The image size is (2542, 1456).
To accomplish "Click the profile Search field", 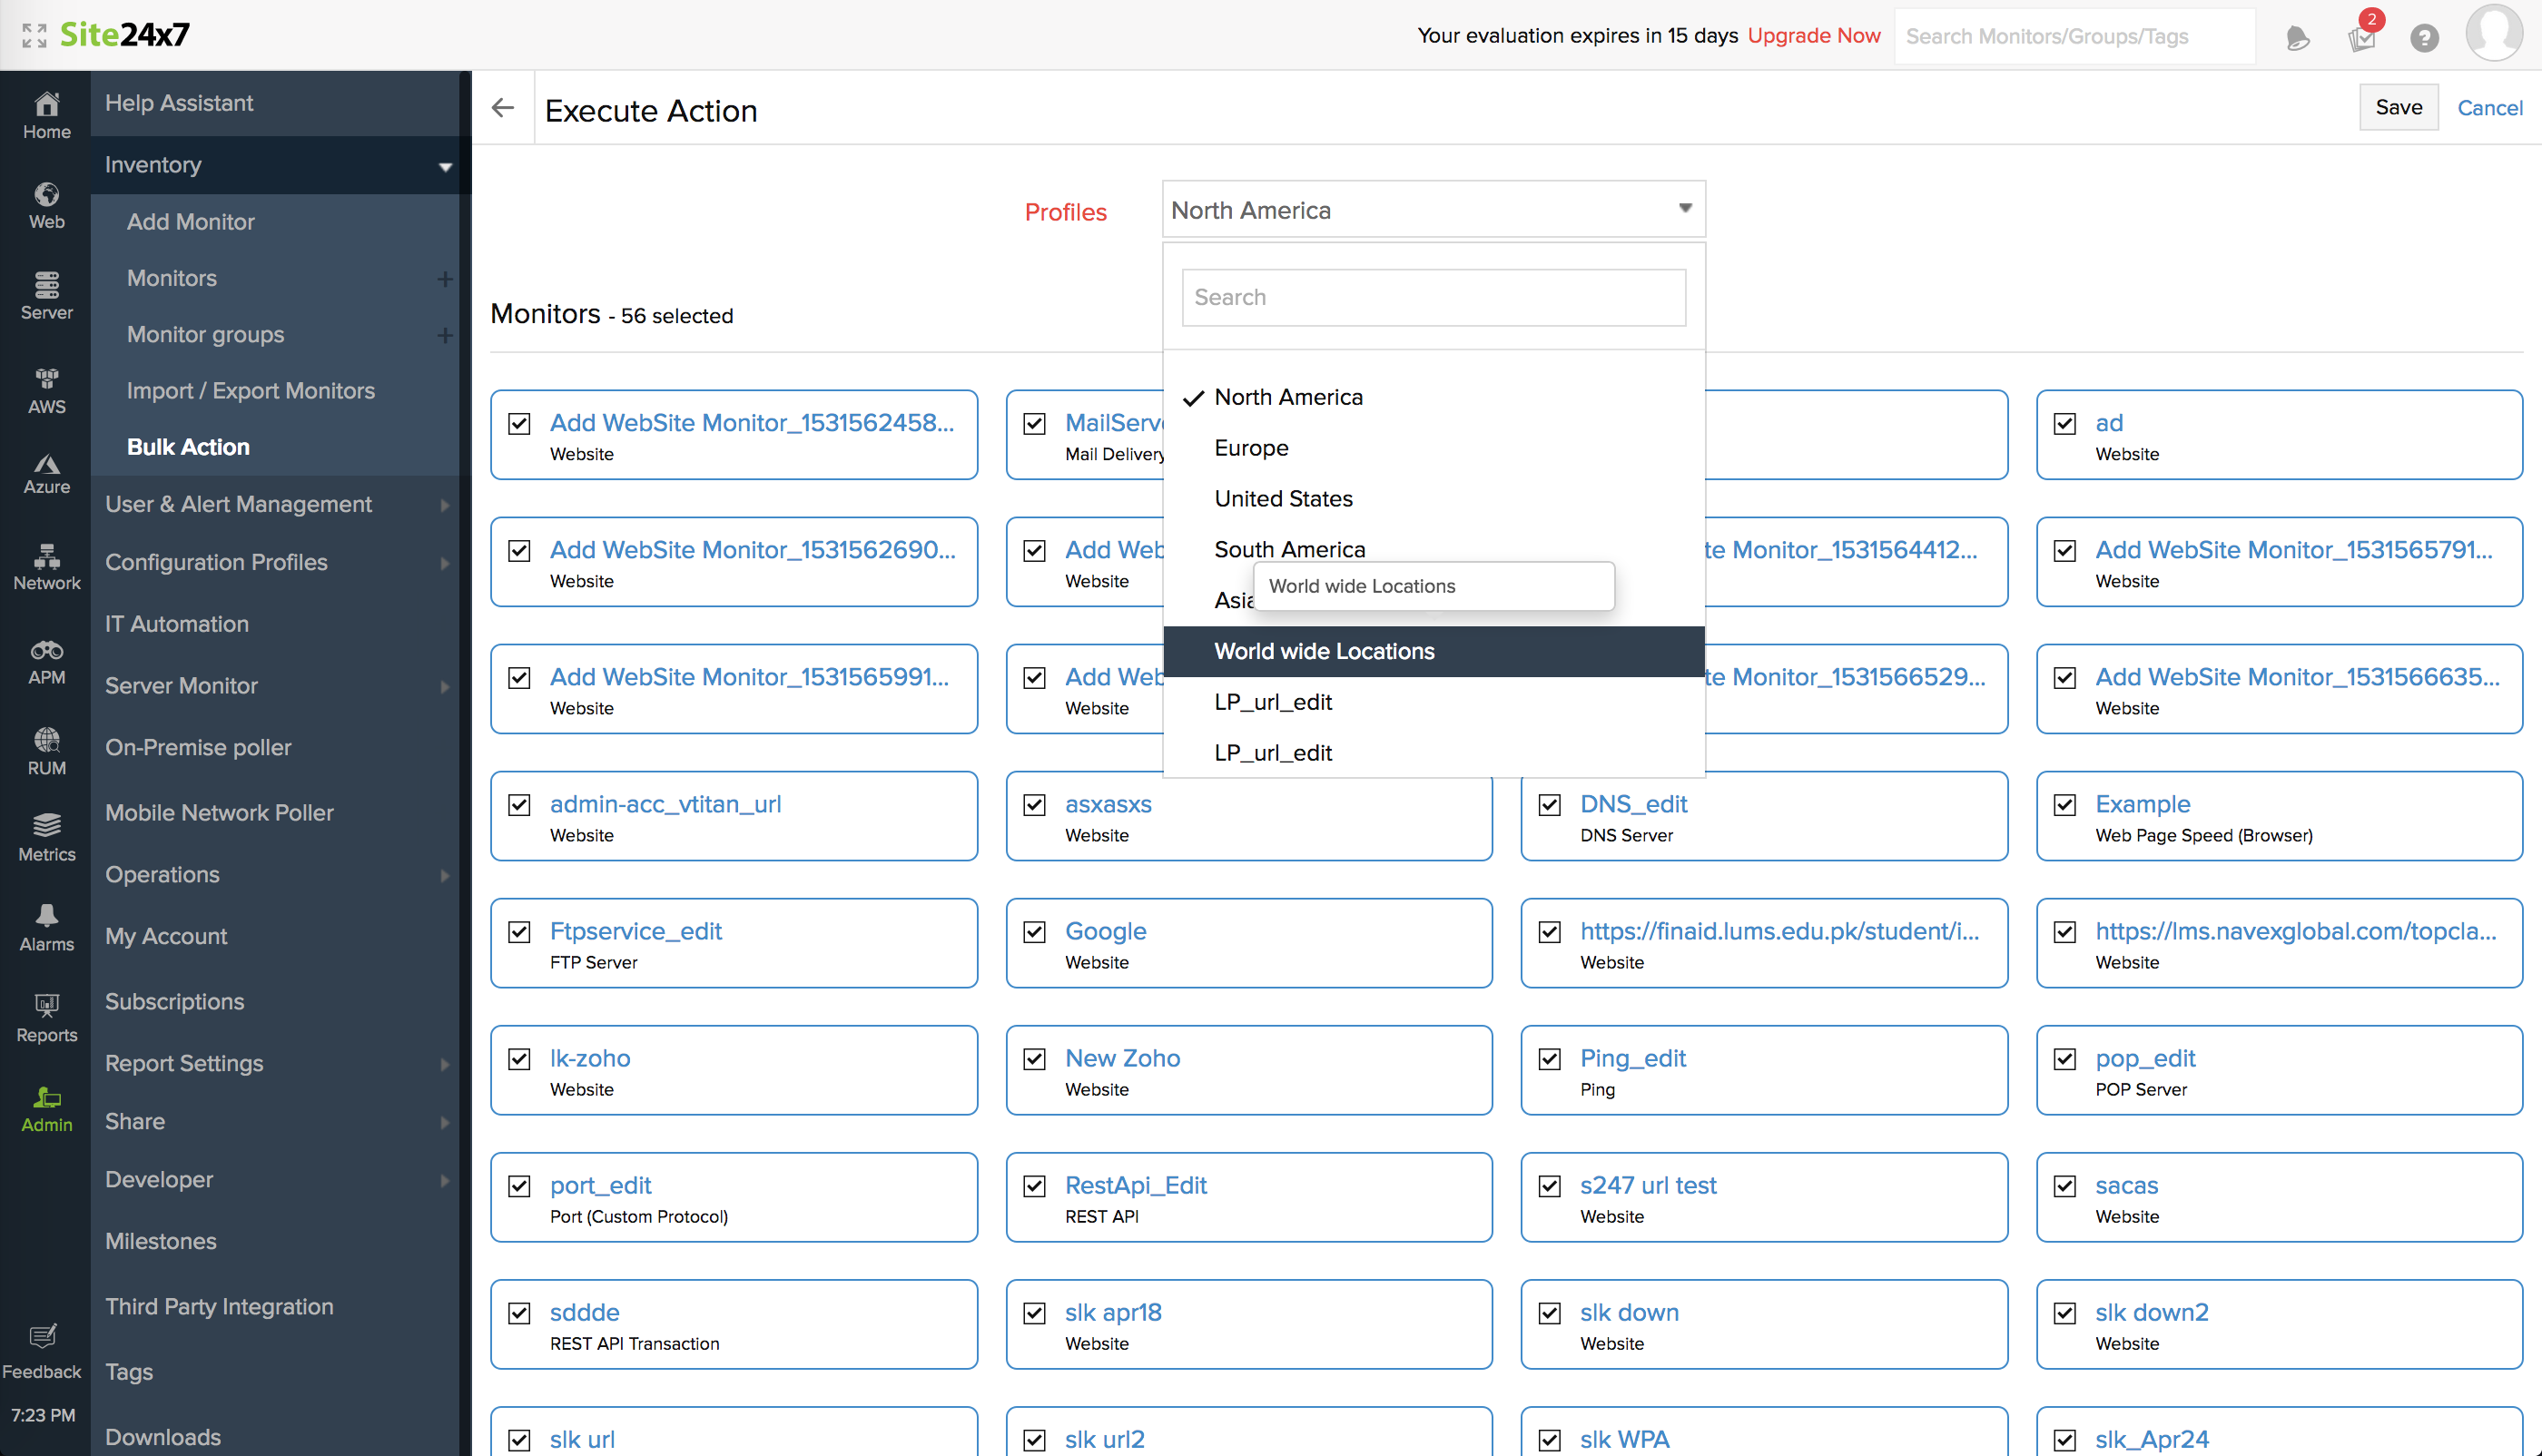I will pyautogui.click(x=1433, y=297).
